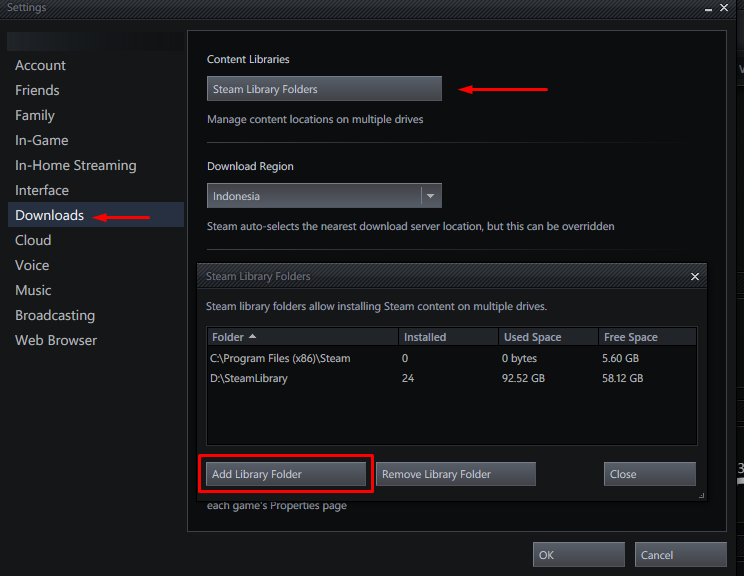Sort the list by Folder column header
The width and height of the screenshot is (744, 576).
(x=303, y=337)
